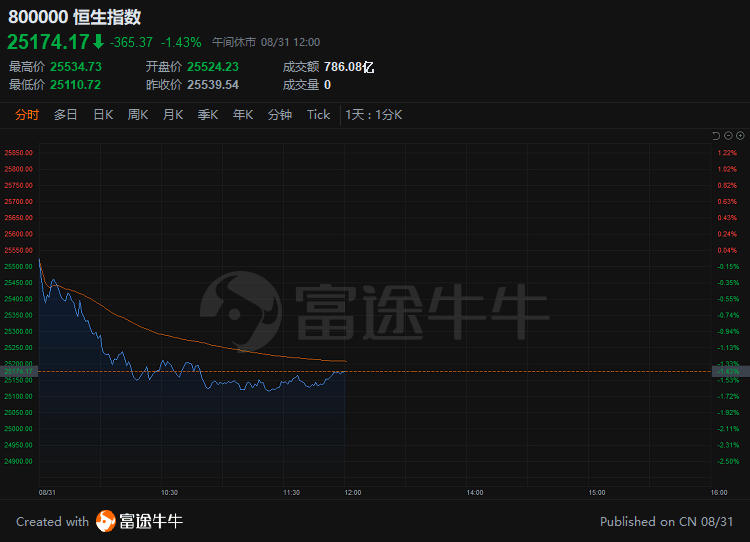Image resolution: width=750 pixels, height=542 pixels.
Task: Open the 年K chart tab
Action: (243, 115)
